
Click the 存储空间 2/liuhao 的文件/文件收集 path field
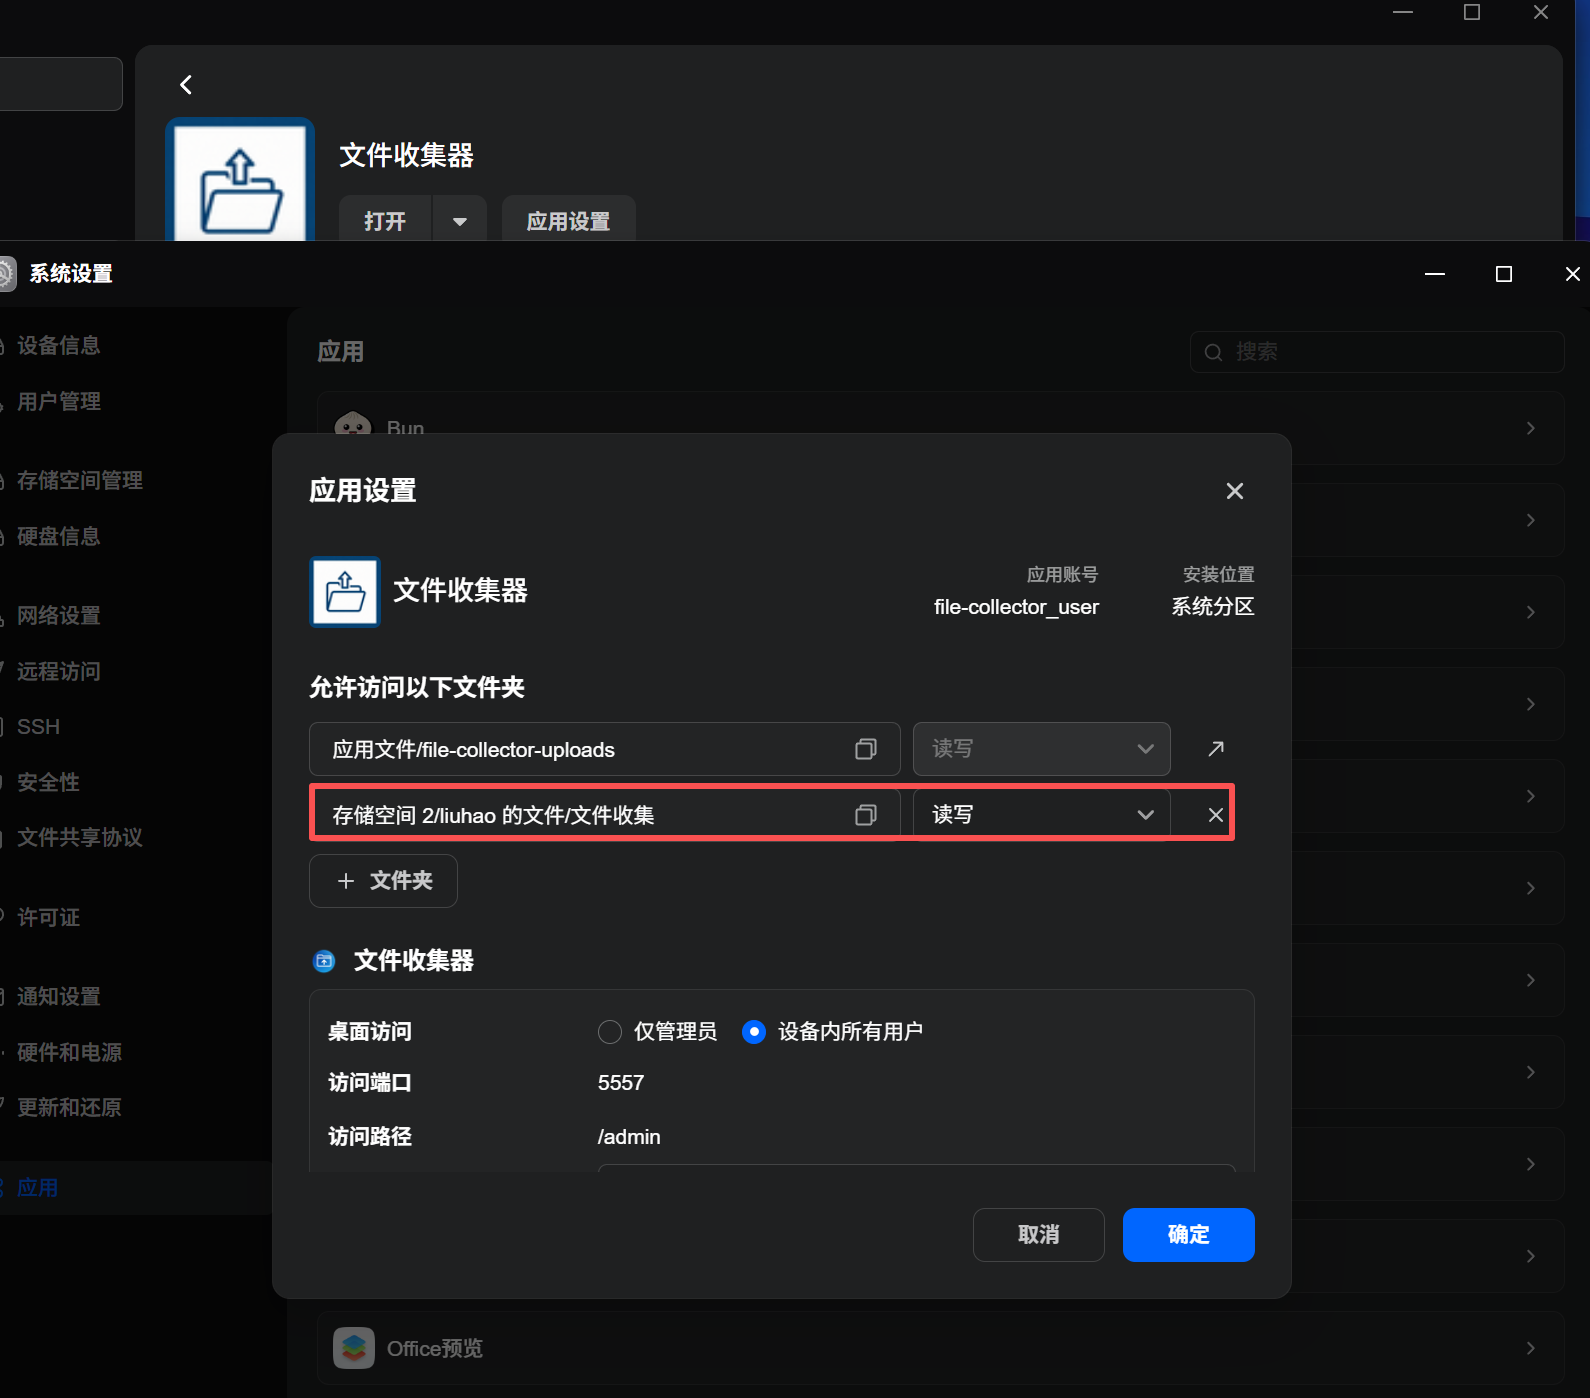(x=604, y=815)
